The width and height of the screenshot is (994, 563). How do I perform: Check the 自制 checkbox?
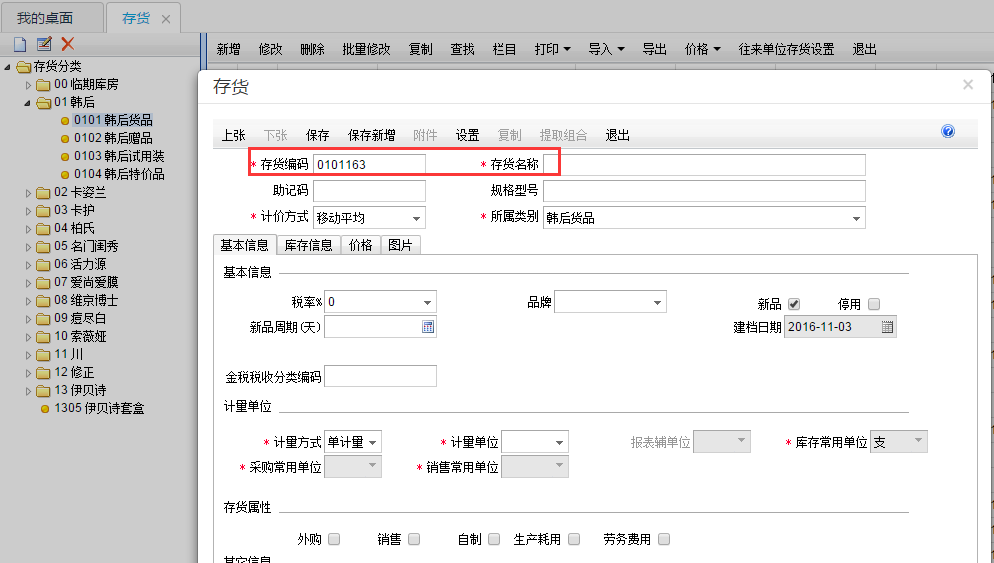tap(494, 539)
